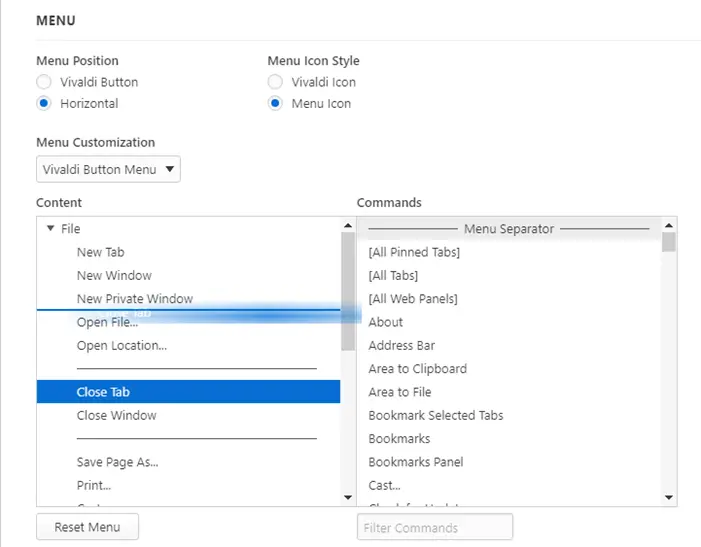701x547 pixels.
Task: Select Print... in Content list
Action: [188, 485]
